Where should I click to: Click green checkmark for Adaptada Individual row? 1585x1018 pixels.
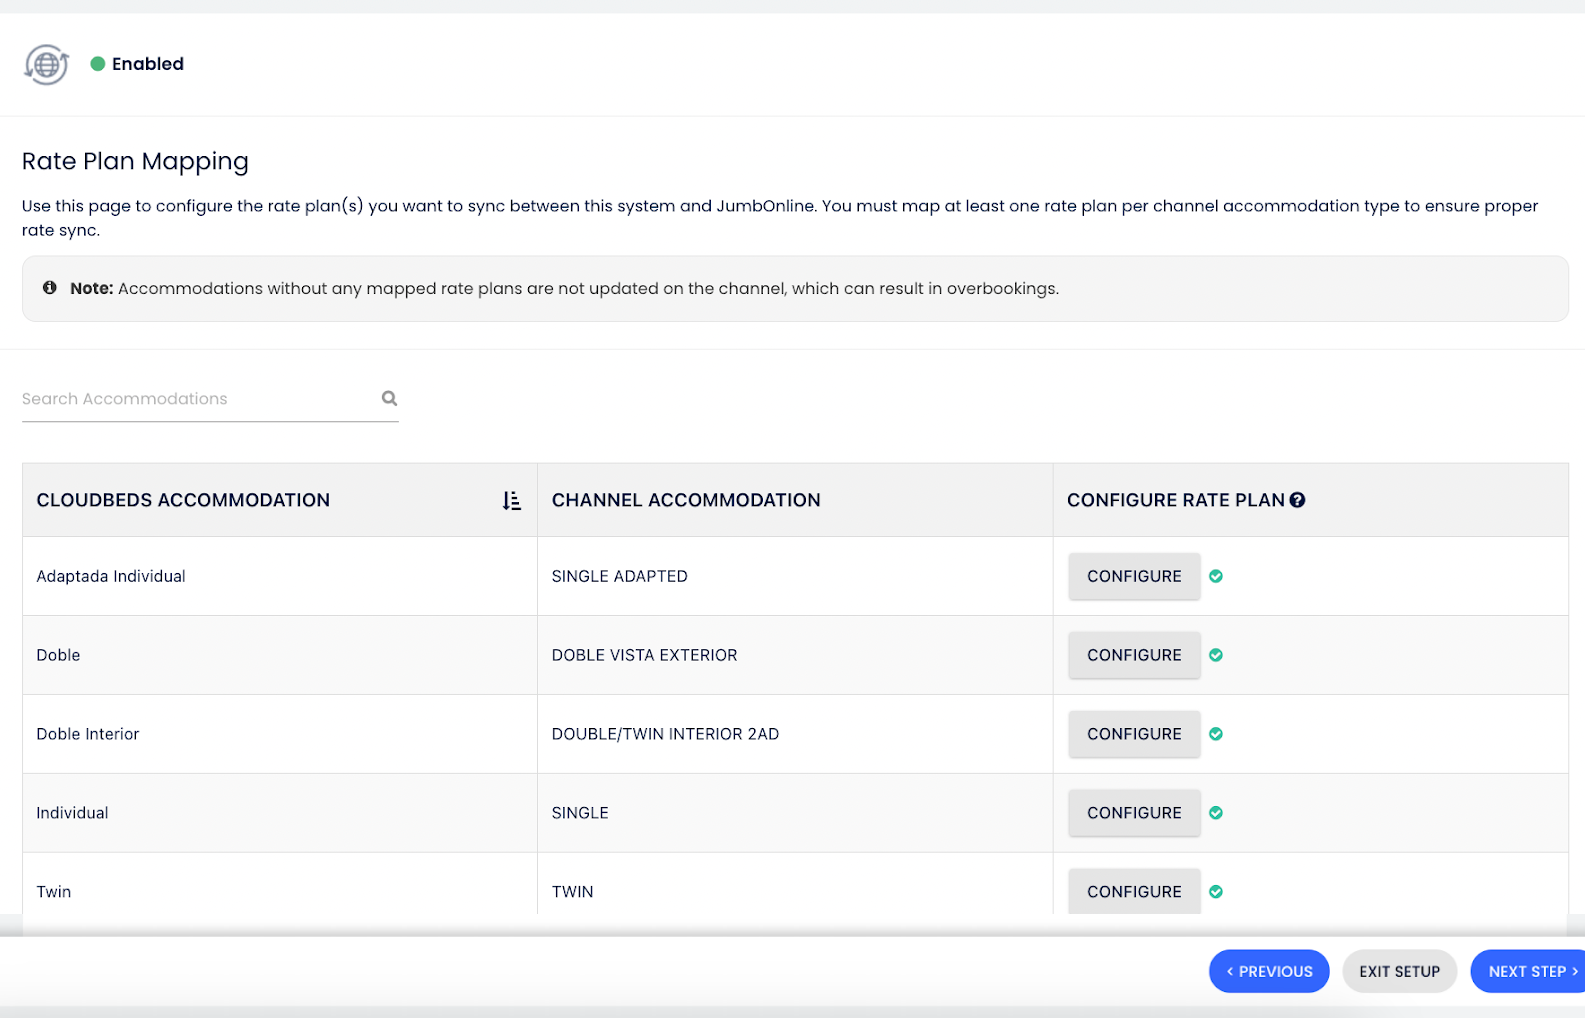click(x=1216, y=577)
